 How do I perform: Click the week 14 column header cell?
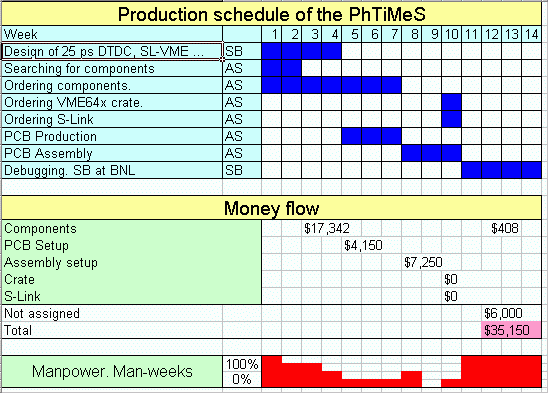coord(532,34)
